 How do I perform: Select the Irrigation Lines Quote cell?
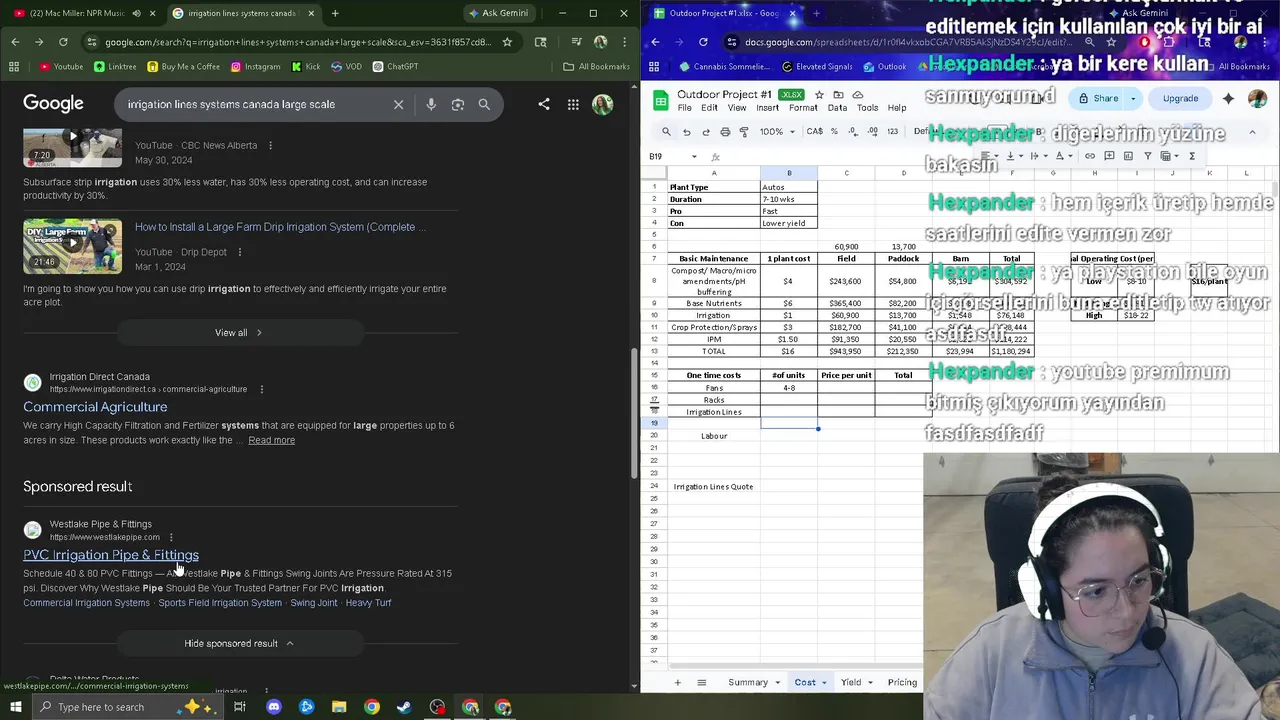pyautogui.click(x=713, y=486)
